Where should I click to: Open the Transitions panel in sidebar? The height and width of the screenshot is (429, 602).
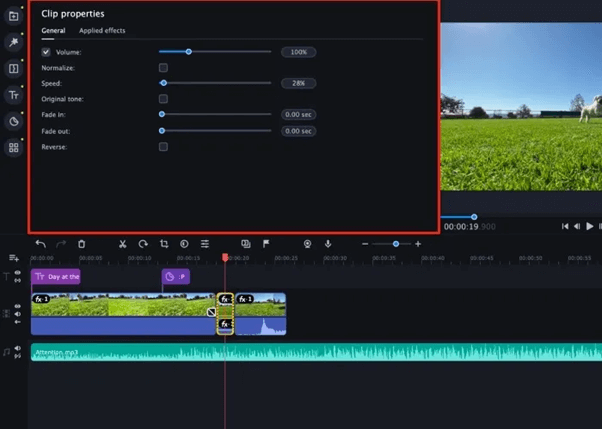(x=13, y=68)
